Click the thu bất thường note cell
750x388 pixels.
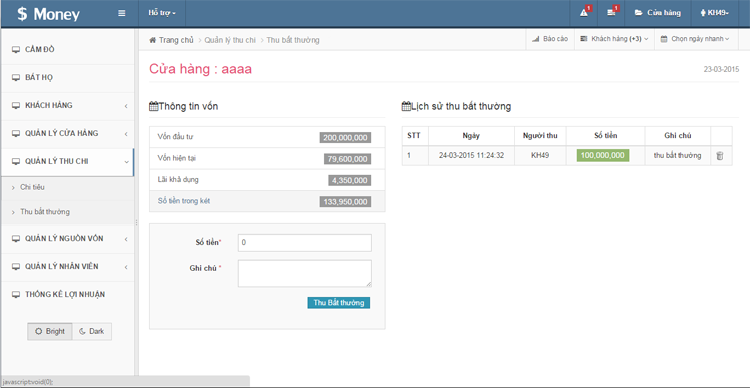coord(677,155)
